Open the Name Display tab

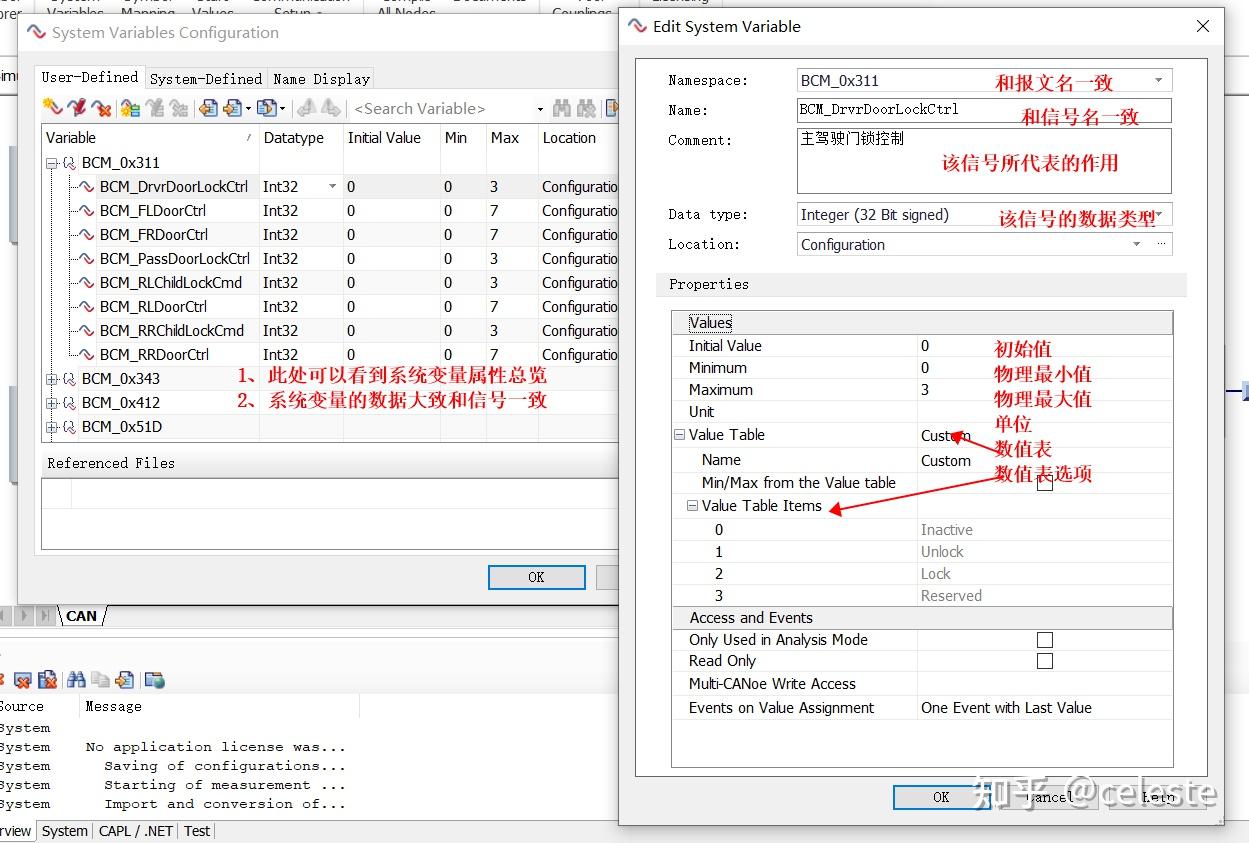tap(322, 79)
